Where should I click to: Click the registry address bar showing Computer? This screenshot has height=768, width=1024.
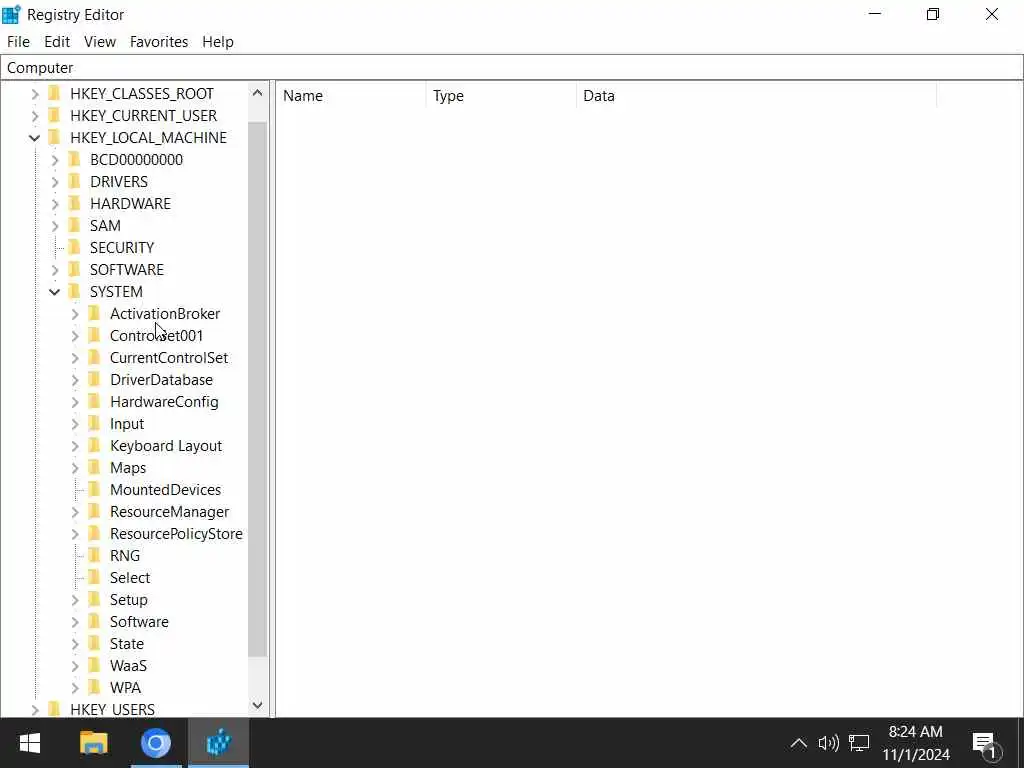pyautogui.click(x=512, y=68)
